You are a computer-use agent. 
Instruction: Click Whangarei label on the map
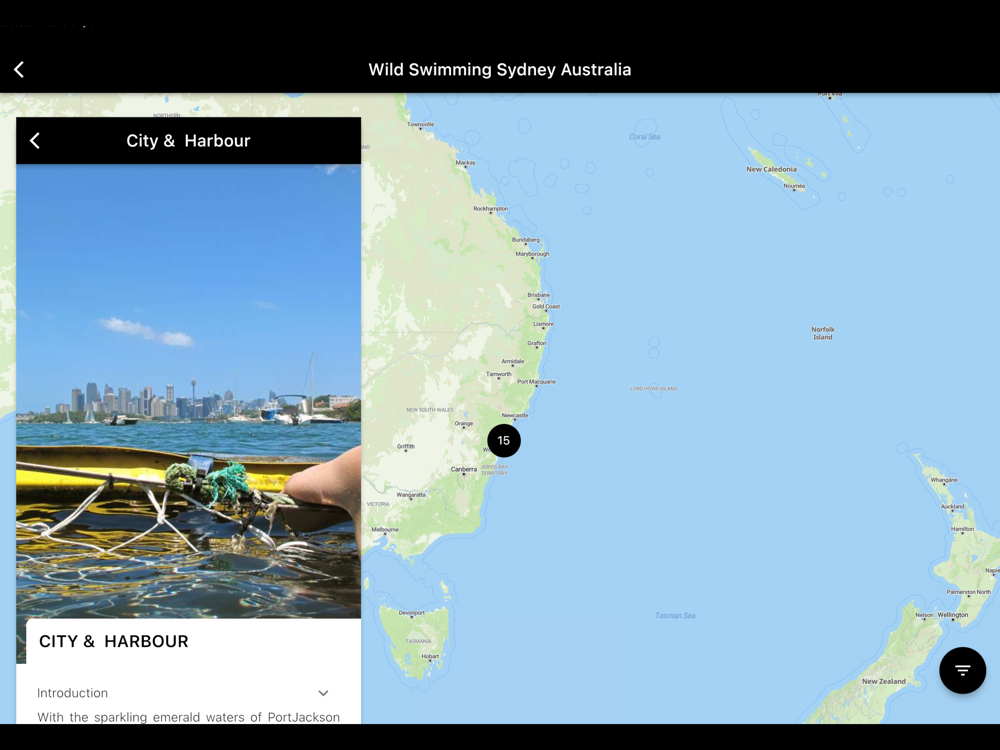pyautogui.click(x=944, y=480)
